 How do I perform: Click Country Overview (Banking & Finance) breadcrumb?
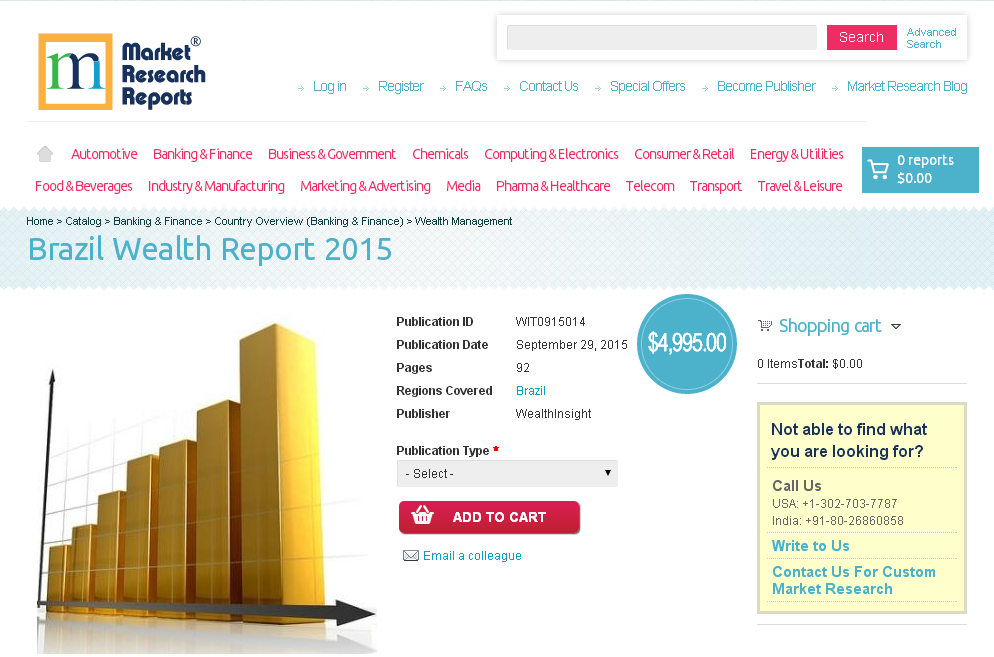[309, 221]
